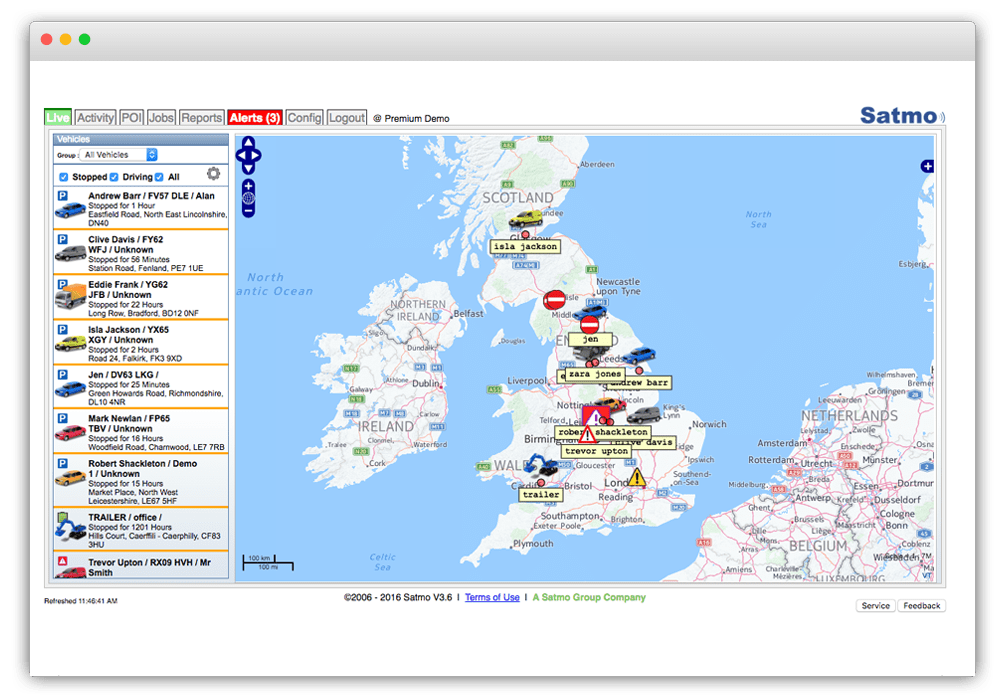Viewport: 1000px width, 700px height.
Task: Reset map view with the globe icon
Action: 248,196
